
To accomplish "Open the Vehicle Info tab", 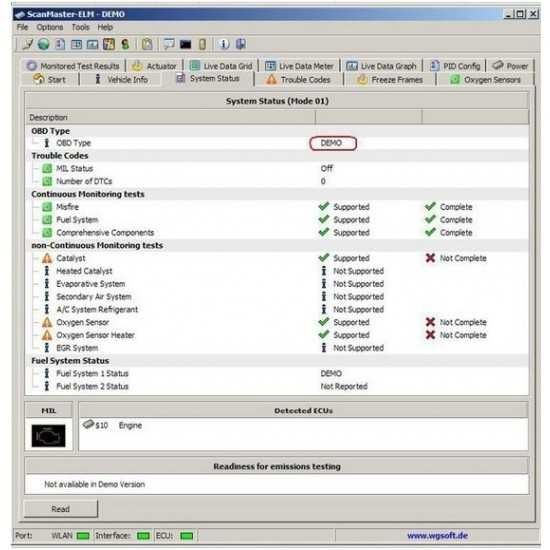I will point(121,80).
